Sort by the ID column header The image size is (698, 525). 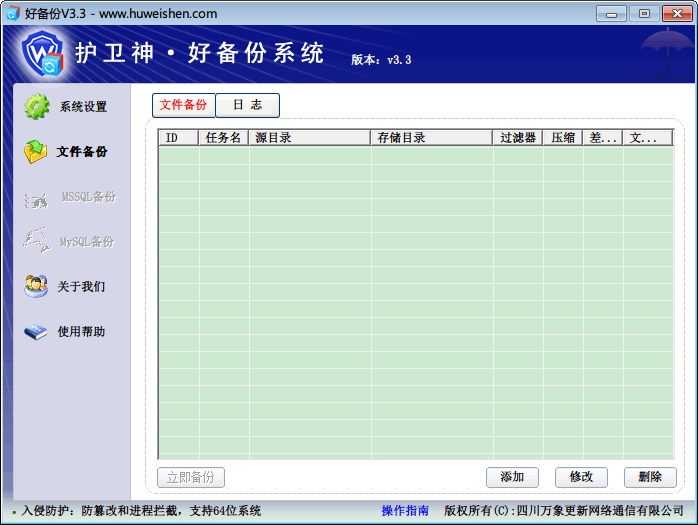click(179, 138)
